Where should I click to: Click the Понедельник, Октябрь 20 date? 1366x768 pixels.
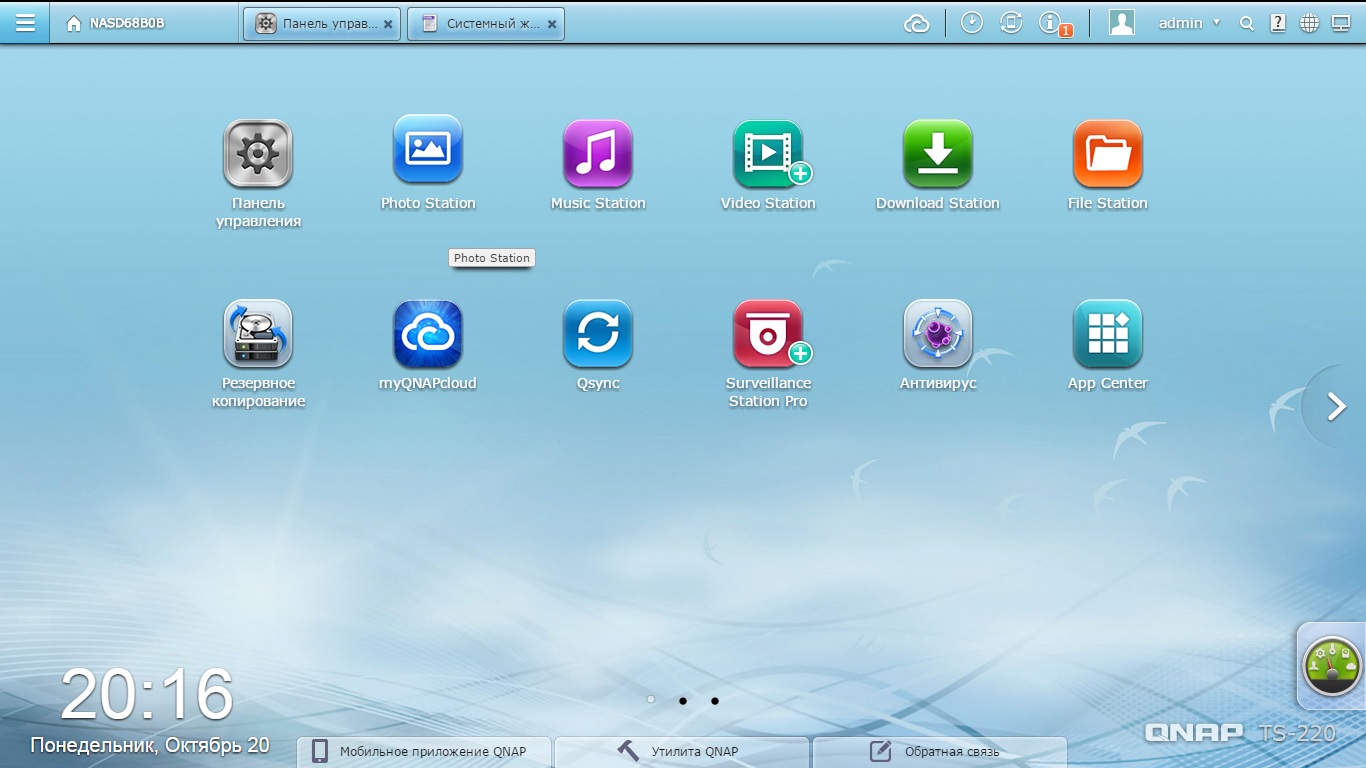coord(150,745)
